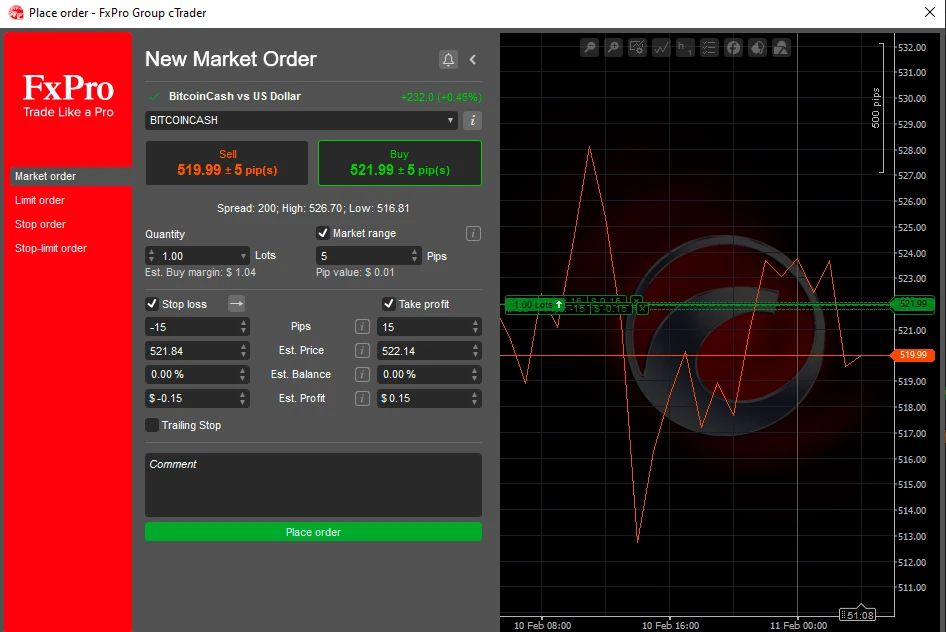Open the notifications bell icon
Image resolution: width=946 pixels, height=632 pixels.
click(448, 59)
